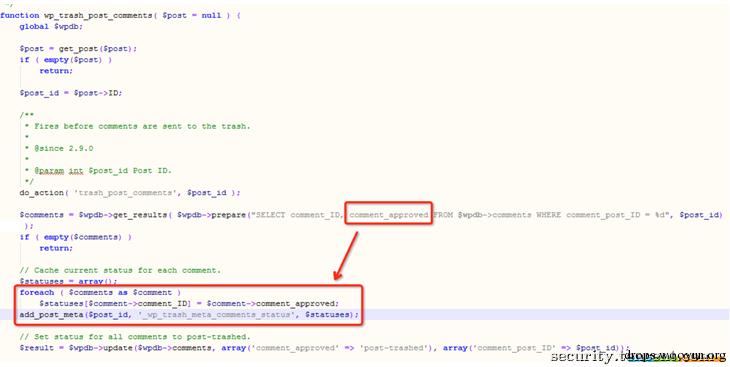Click comment 'Cache current status for each comment.'
The width and height of the screenshot is (730, 367).
click(120, 270)
